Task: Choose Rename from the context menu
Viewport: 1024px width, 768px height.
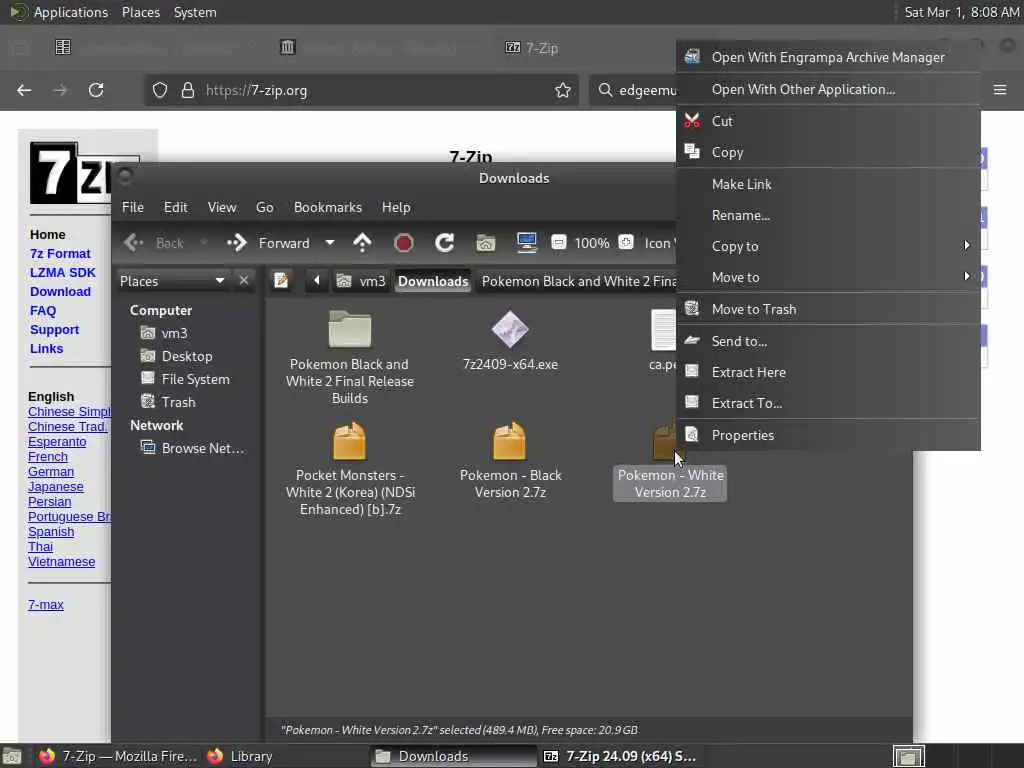Action: (828, 216)
